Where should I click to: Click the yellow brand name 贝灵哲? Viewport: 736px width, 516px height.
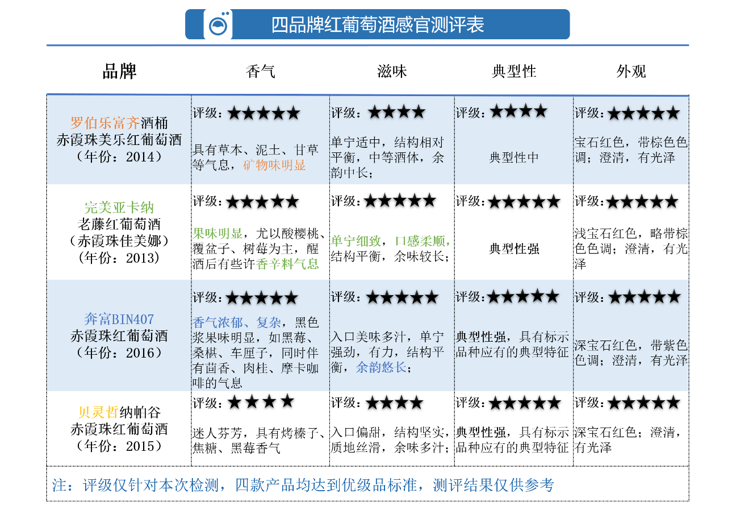click(98, 412)
